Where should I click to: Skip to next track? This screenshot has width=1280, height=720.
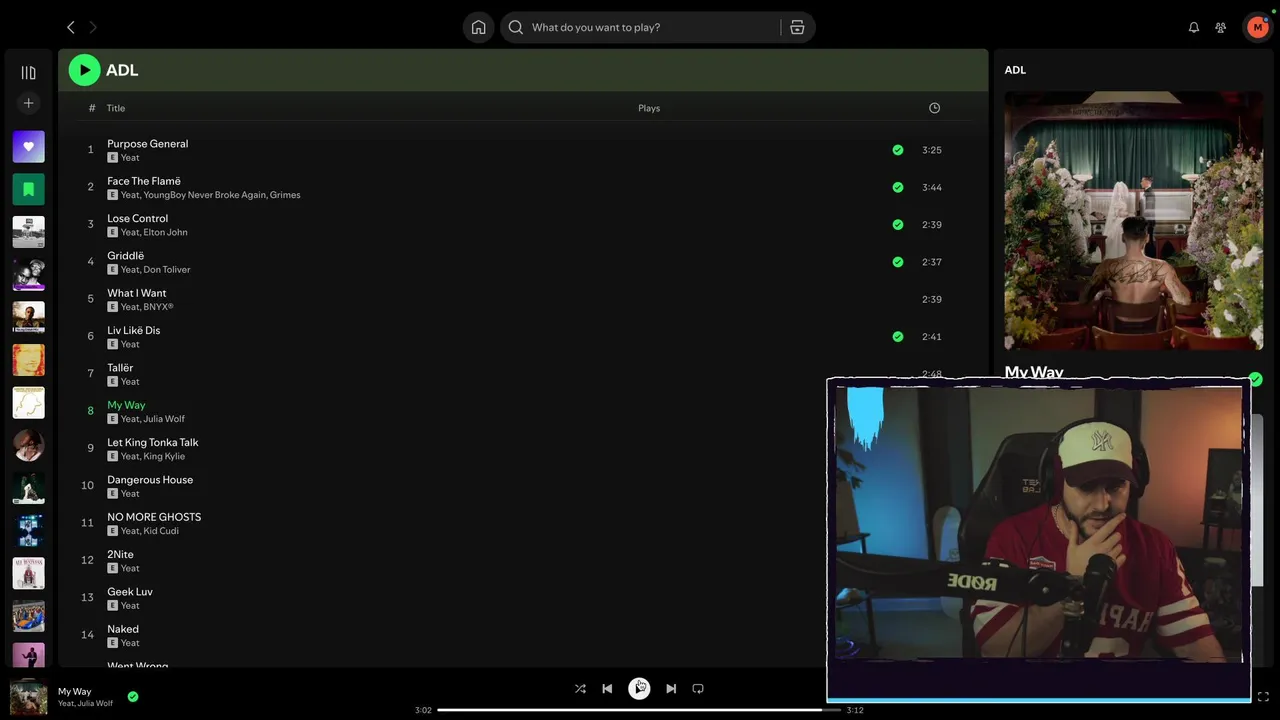(671, 688)
